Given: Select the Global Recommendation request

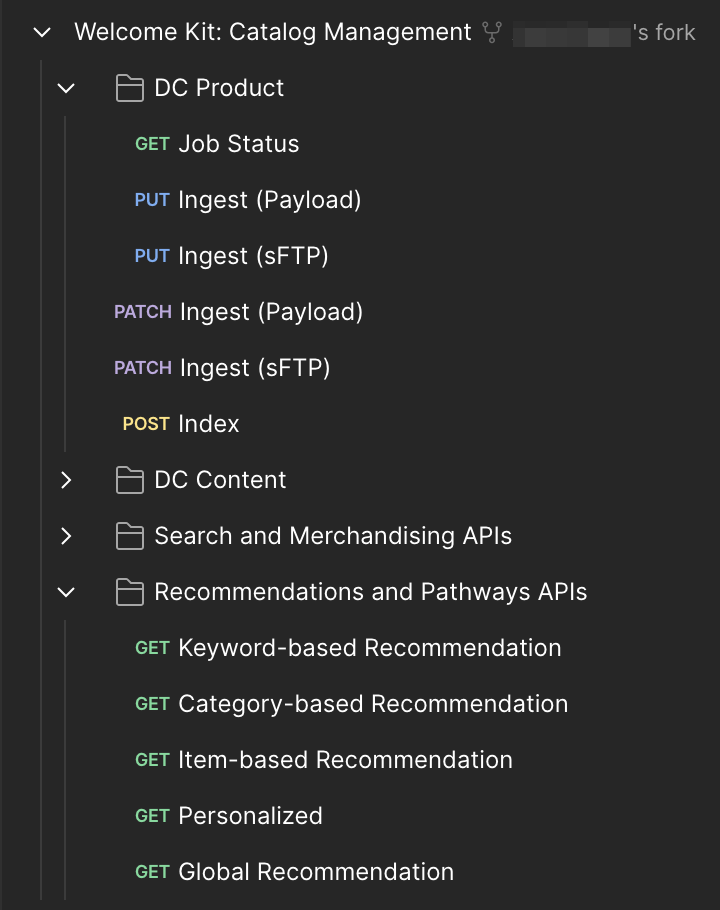Looking at the screenshot, I should (316, 872).
